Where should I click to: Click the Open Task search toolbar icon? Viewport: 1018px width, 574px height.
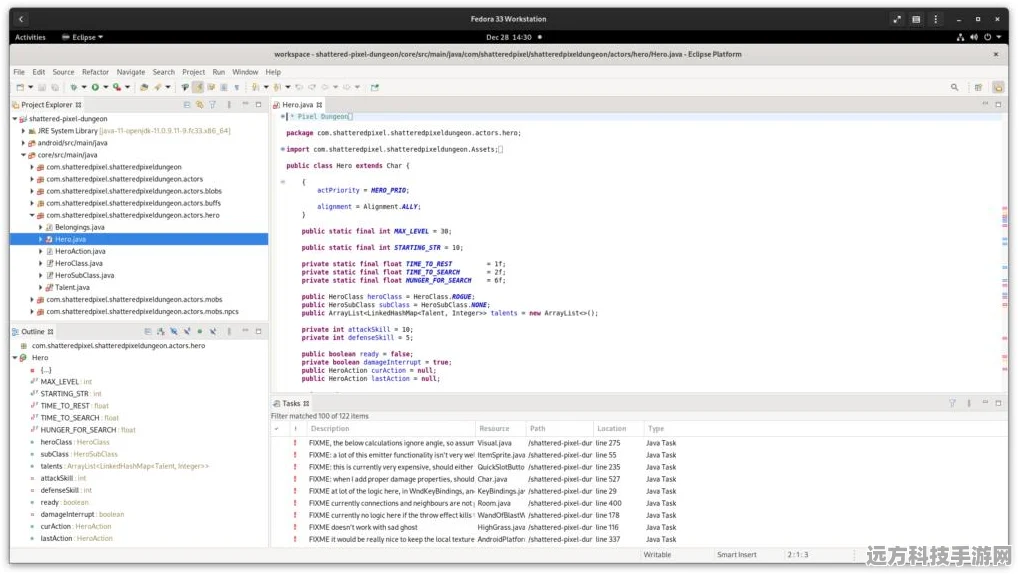(x=158, y=87)
